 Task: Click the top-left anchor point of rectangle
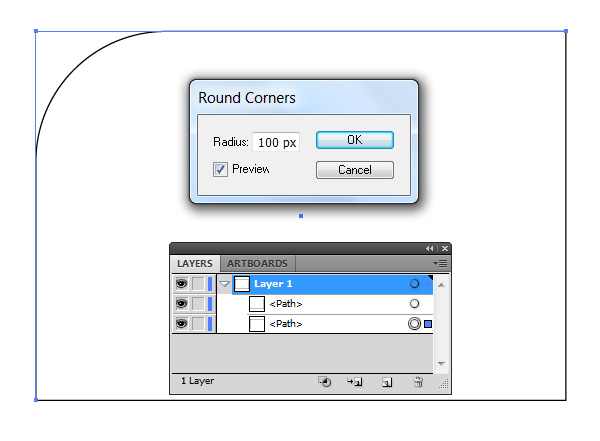pyautogui.click(x=36, y=31)
